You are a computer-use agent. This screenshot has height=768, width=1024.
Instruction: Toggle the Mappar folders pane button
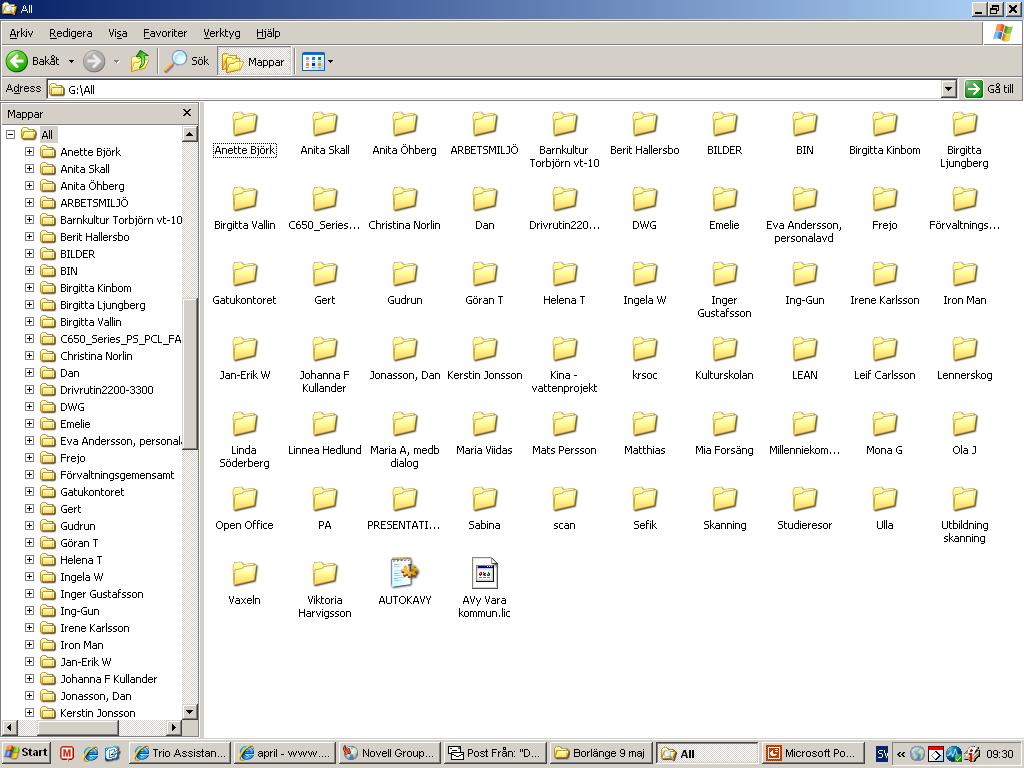254,61
